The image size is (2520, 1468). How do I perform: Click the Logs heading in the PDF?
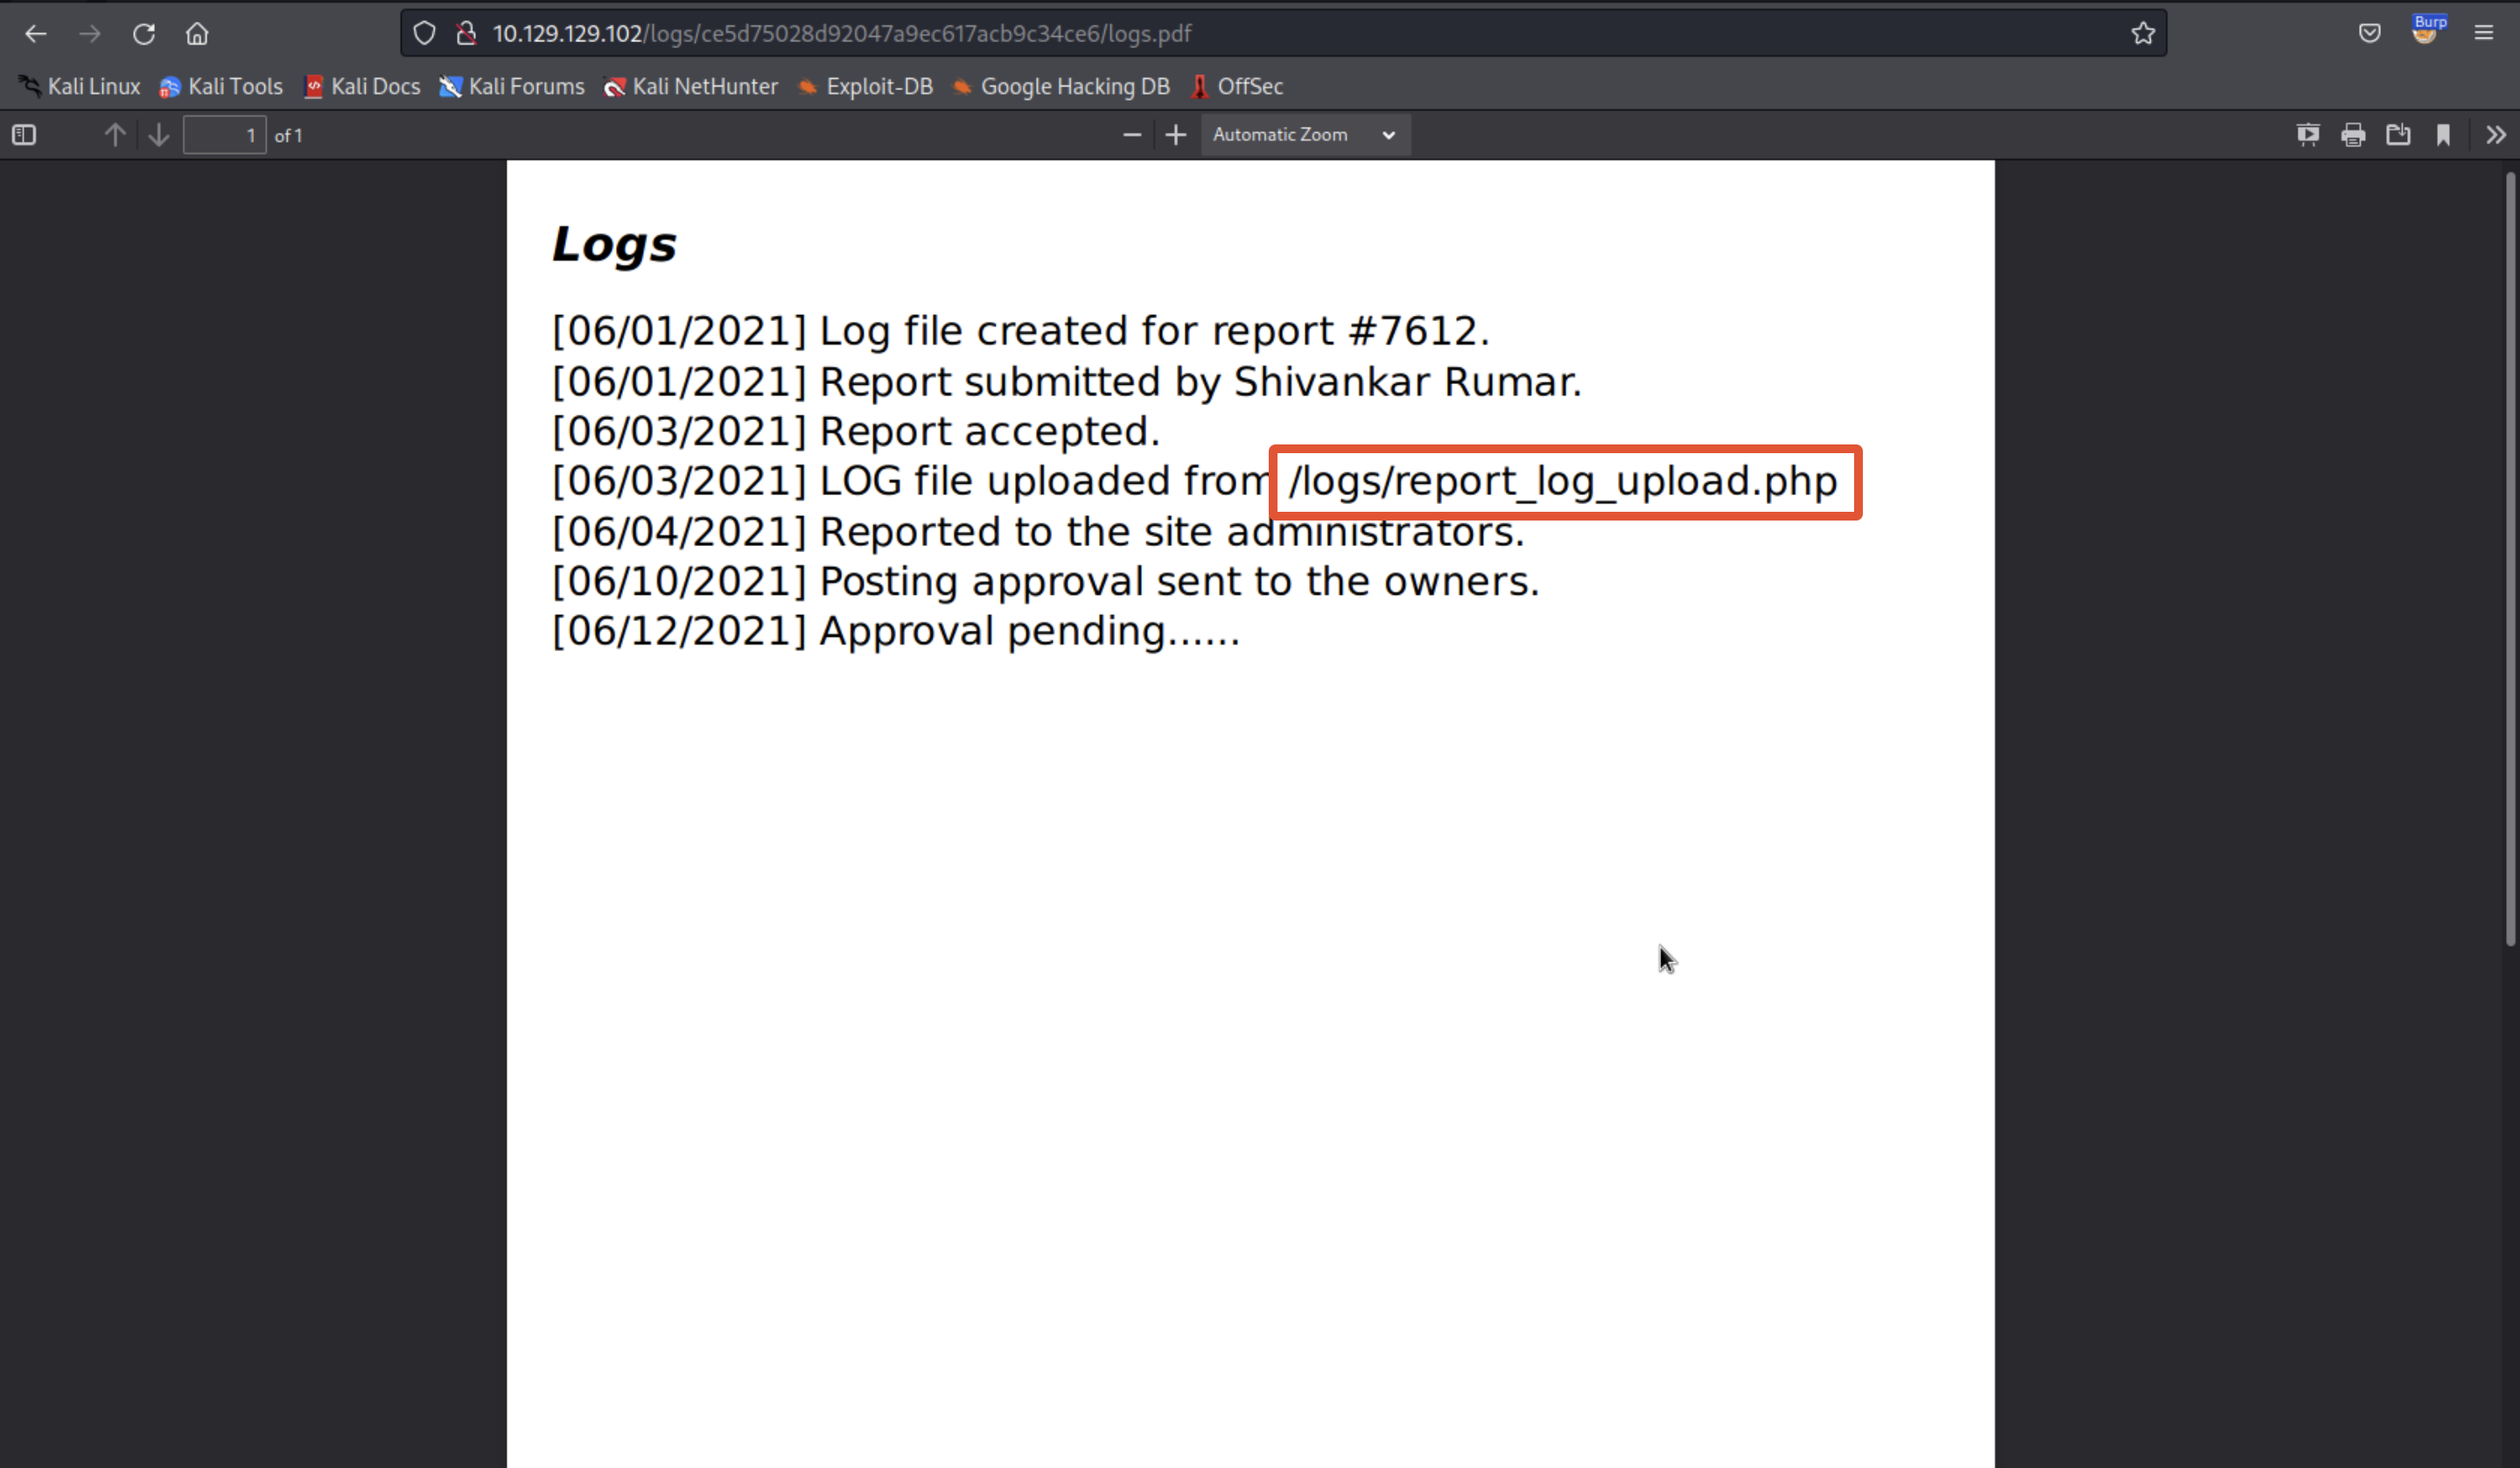click(x=614, y=244)
